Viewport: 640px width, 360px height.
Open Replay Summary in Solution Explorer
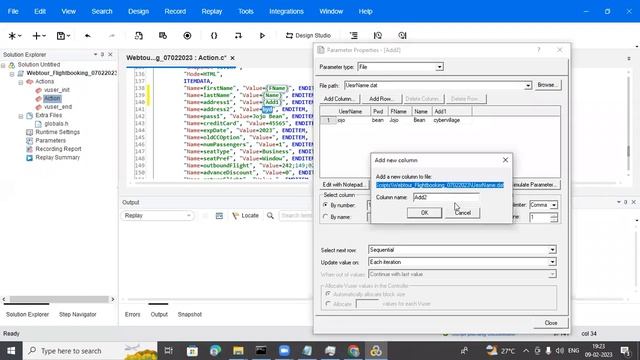point(58,158)
